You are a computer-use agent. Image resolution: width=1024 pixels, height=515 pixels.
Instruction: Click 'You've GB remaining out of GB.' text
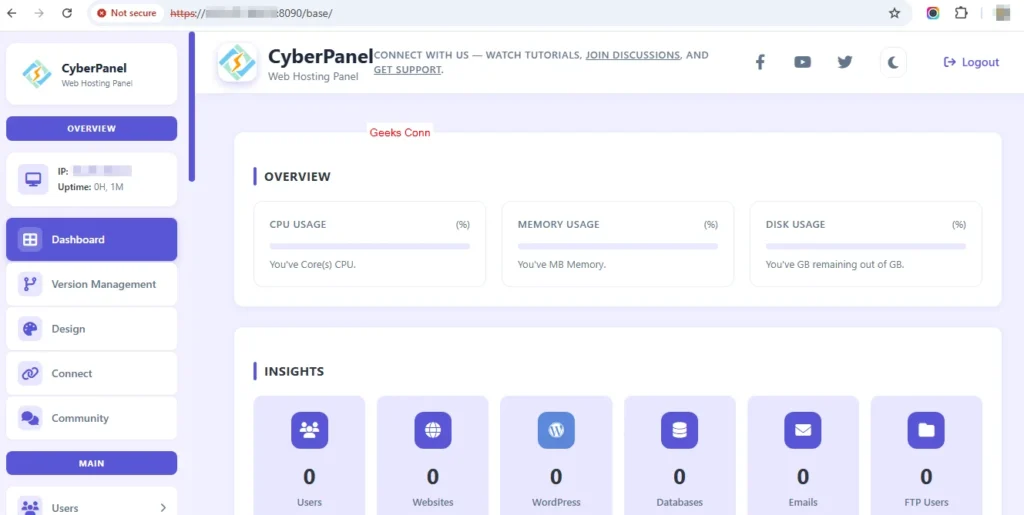(835, 265)
